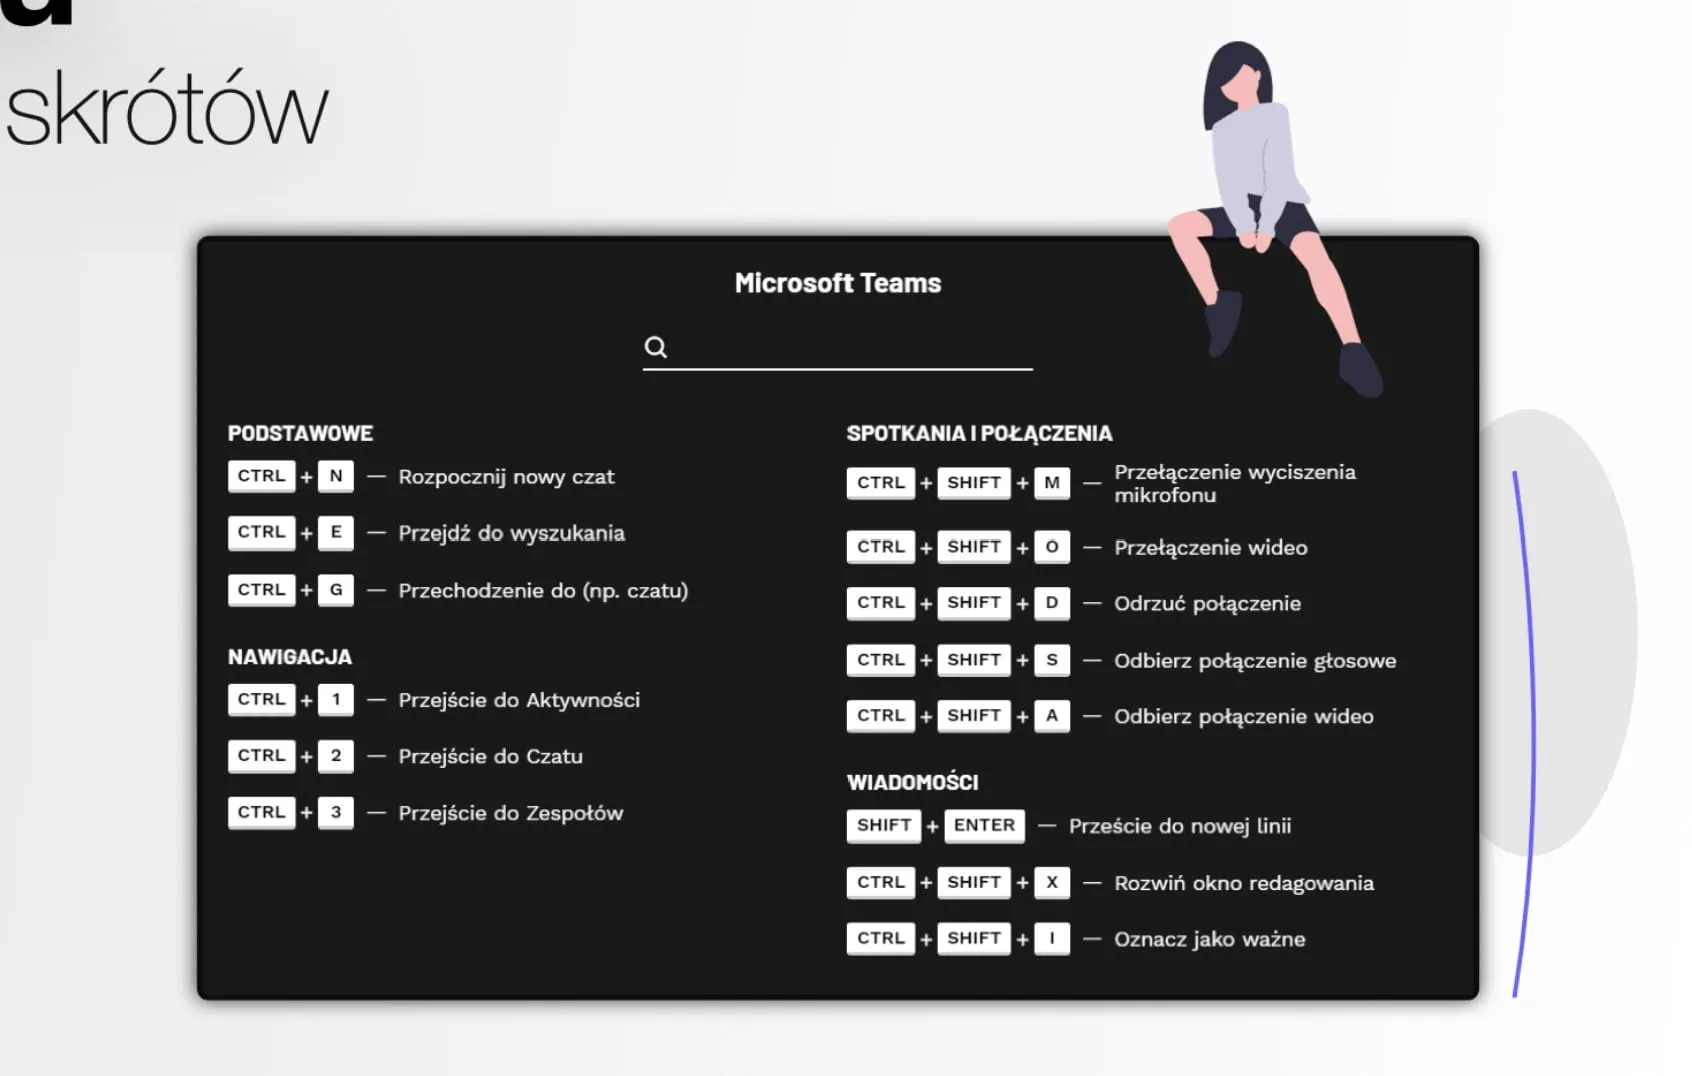1692x1076 pixels.
Task: Click 'Odbierz połączenie głosowe' description
Action: coord(1255,660)
